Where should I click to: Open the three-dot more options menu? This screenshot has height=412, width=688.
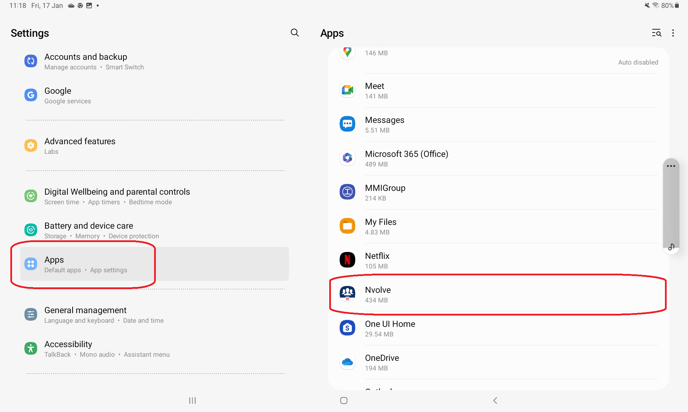(673, 33)
